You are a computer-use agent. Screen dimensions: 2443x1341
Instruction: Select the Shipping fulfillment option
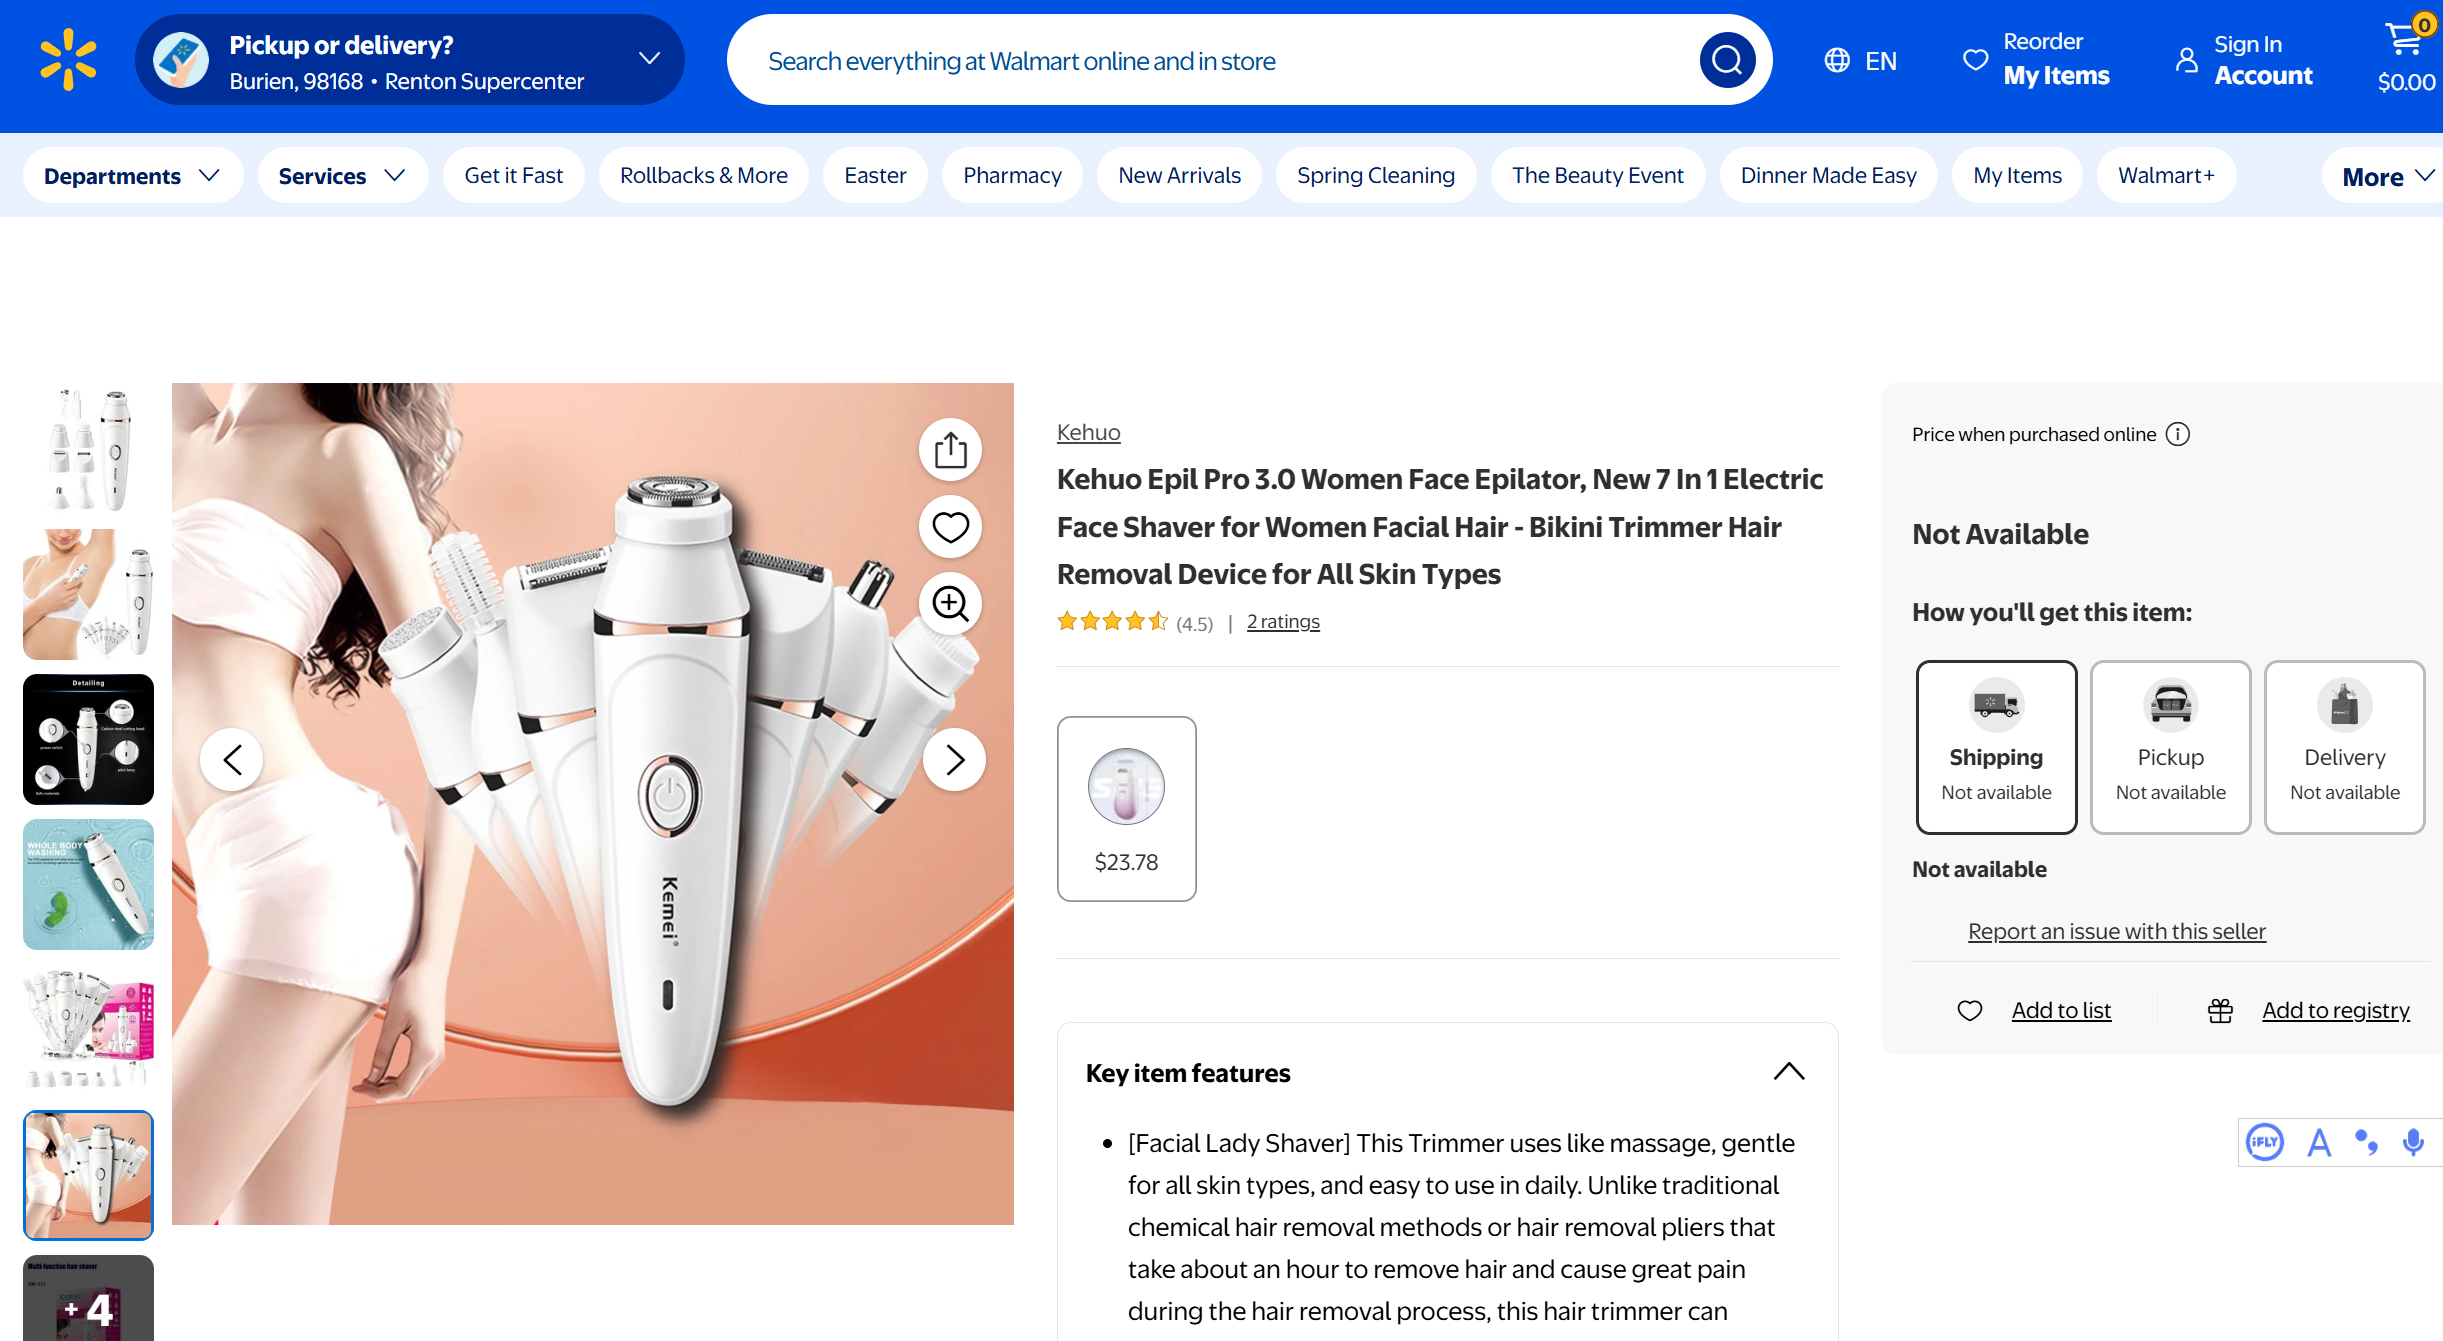(x=1996, y=747)
